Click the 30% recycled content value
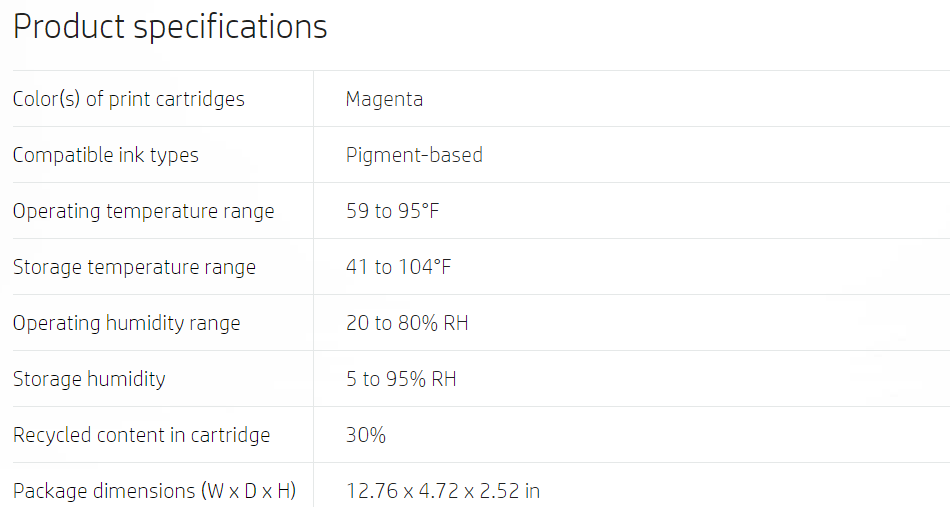Viewport: 950px width, 507px height. pos(366,435)
